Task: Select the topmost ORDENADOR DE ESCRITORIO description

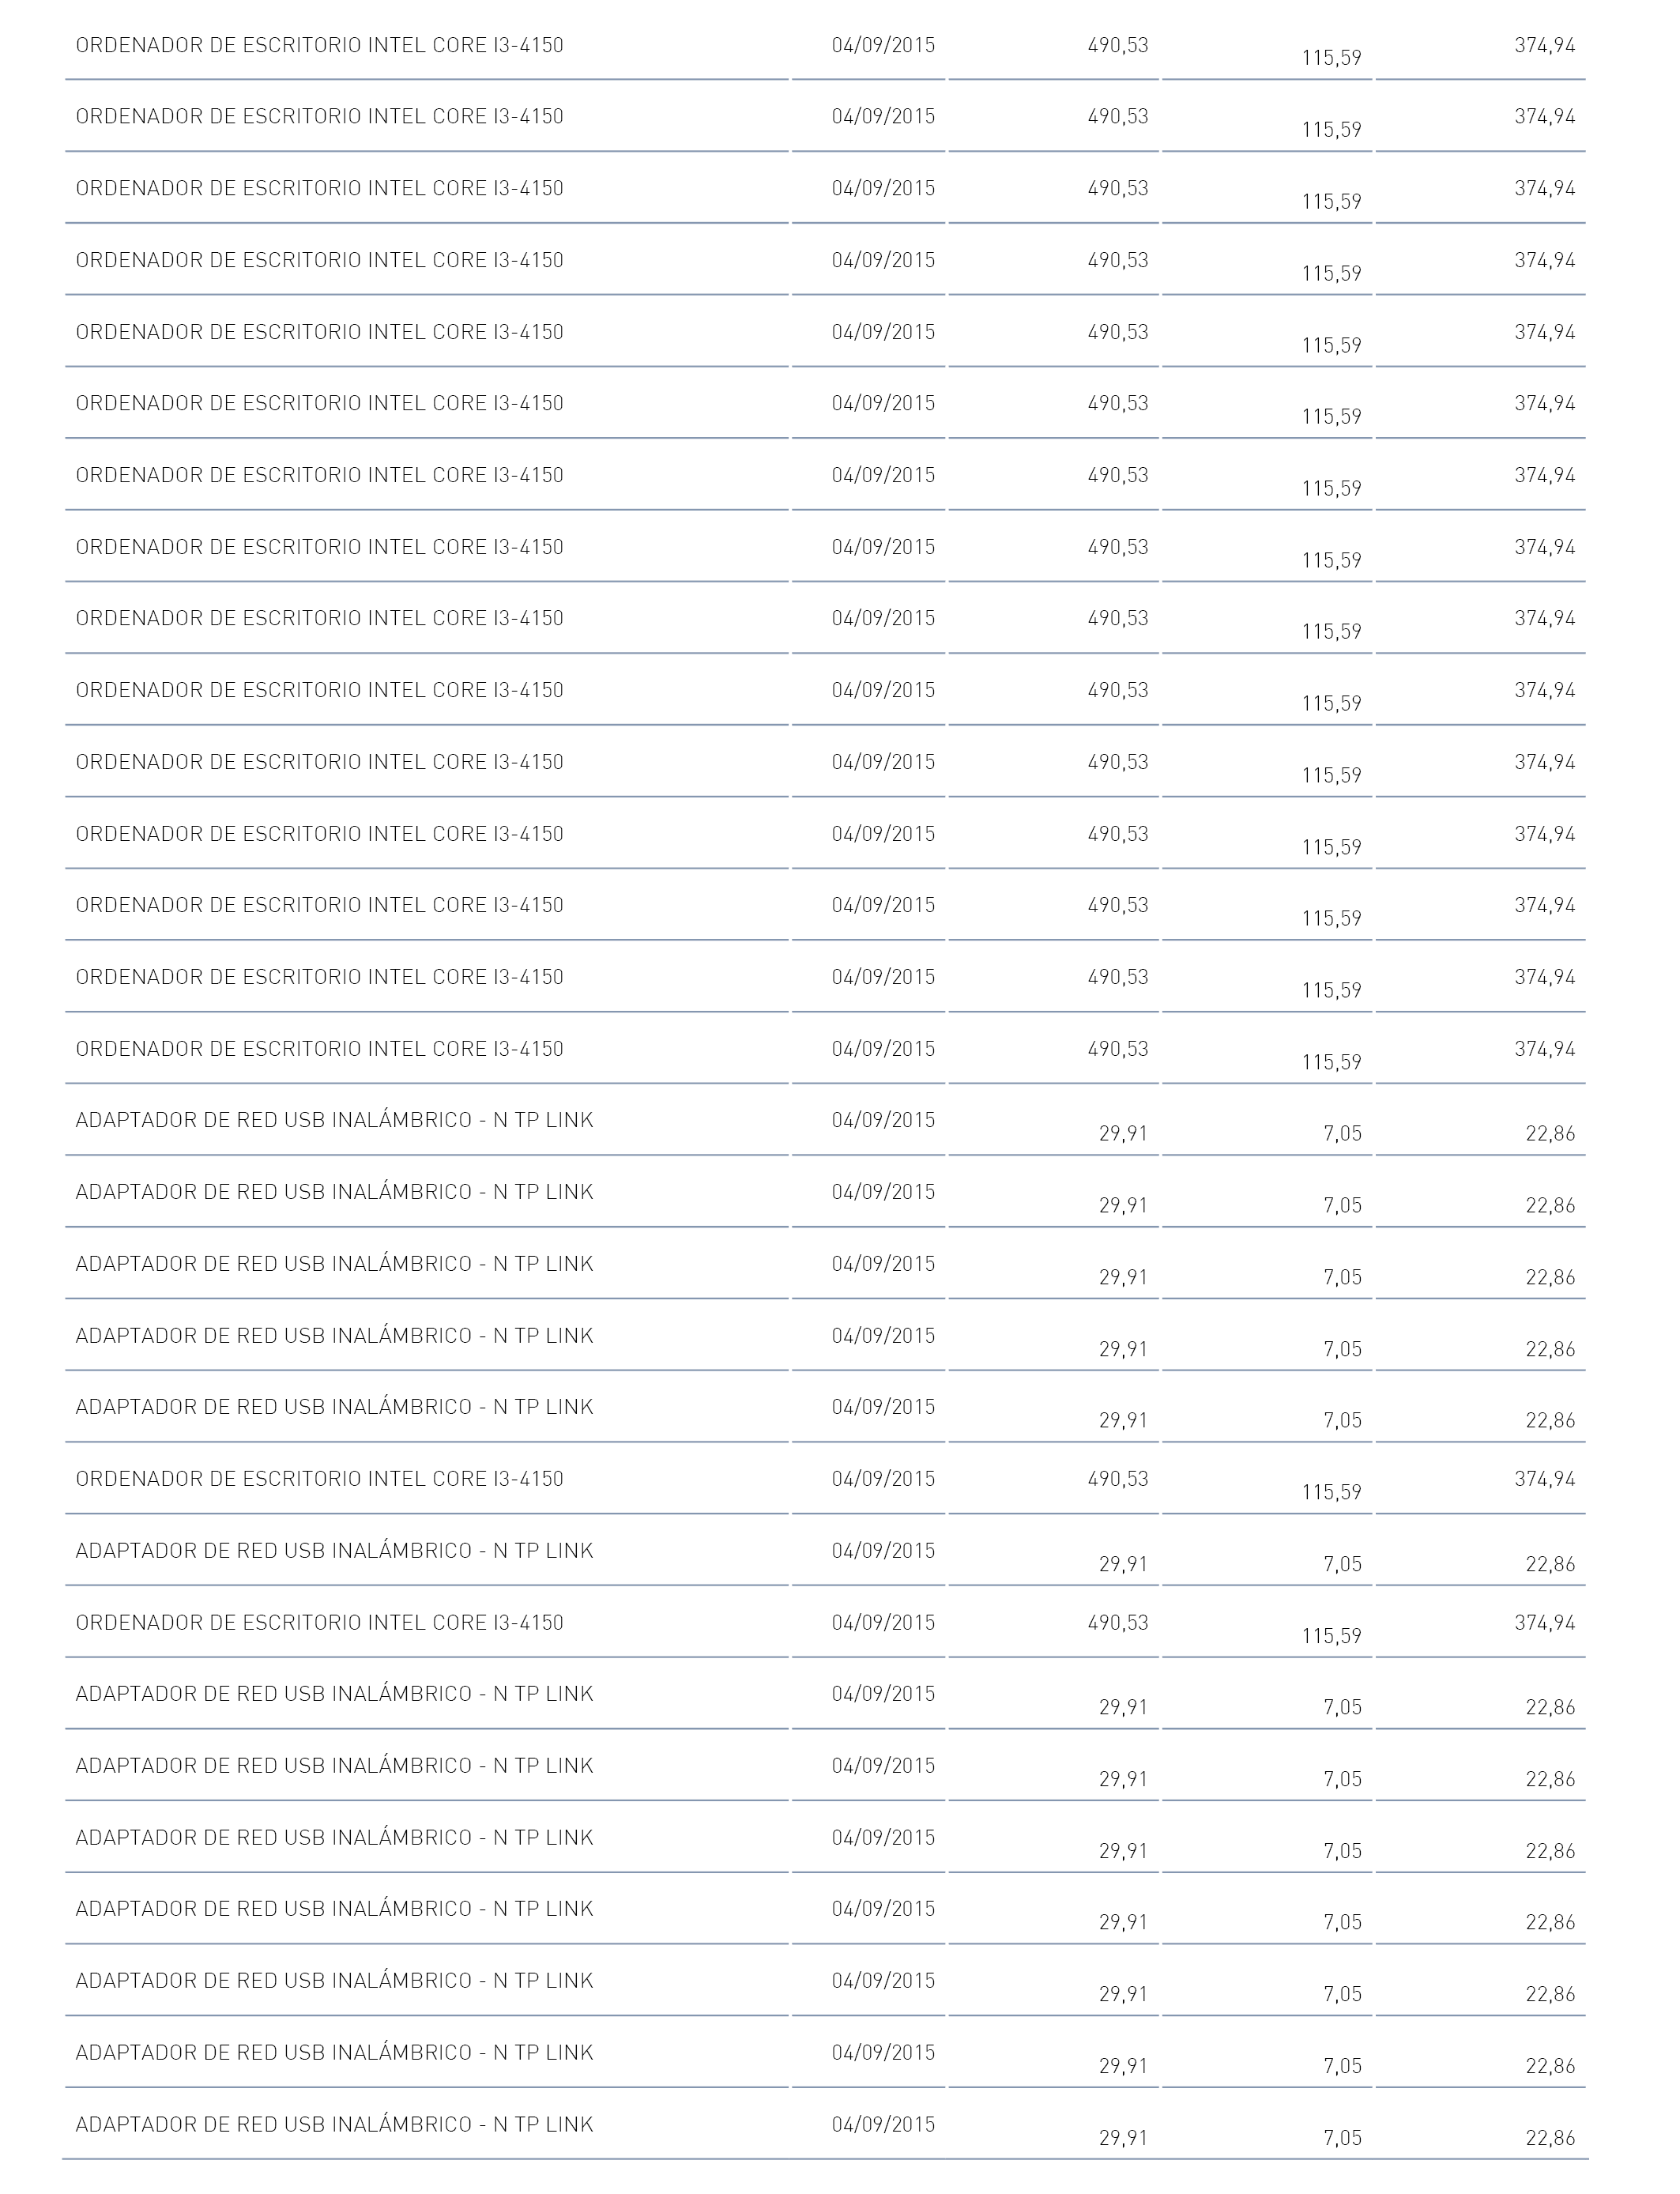Action: 320,45
